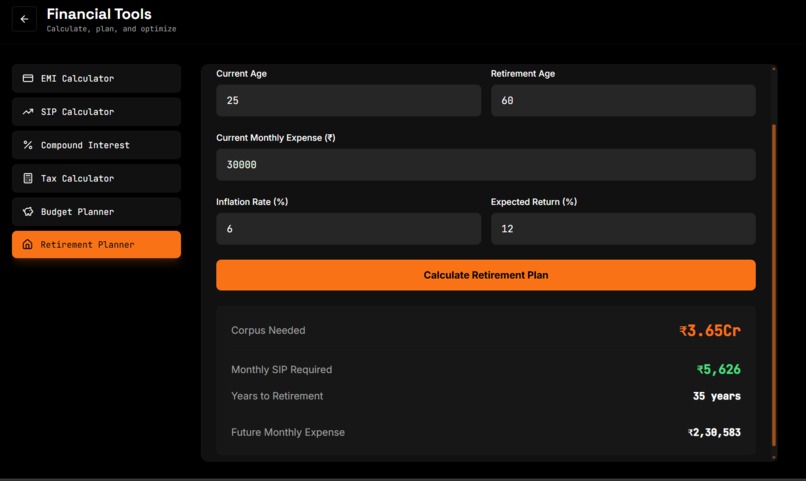806x481 pixels.
Task: Open the Budget Planner
Action: [97, 211]
